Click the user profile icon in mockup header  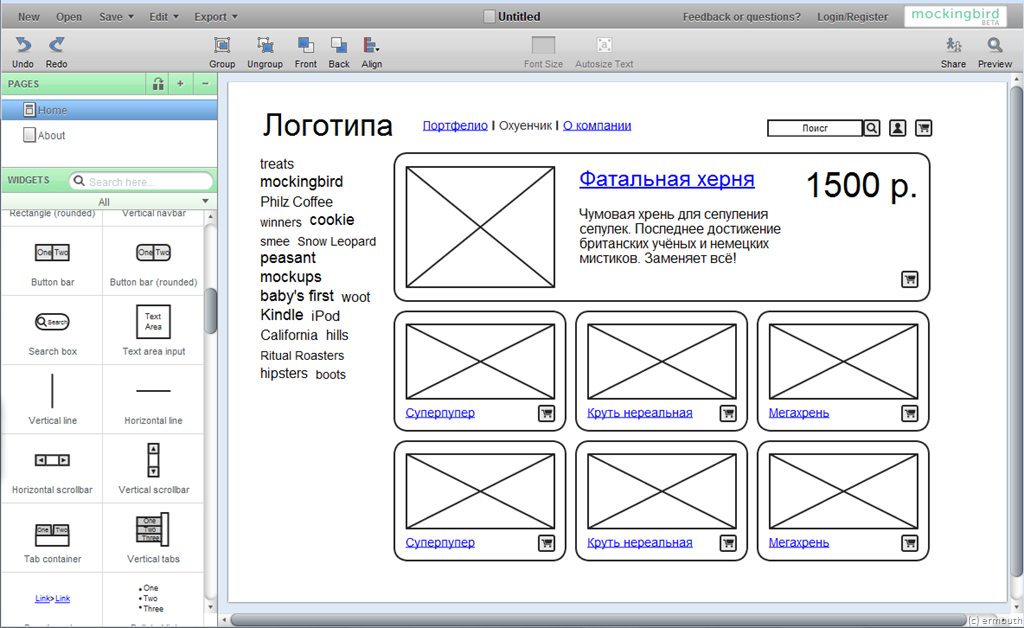tap(898, 128)
